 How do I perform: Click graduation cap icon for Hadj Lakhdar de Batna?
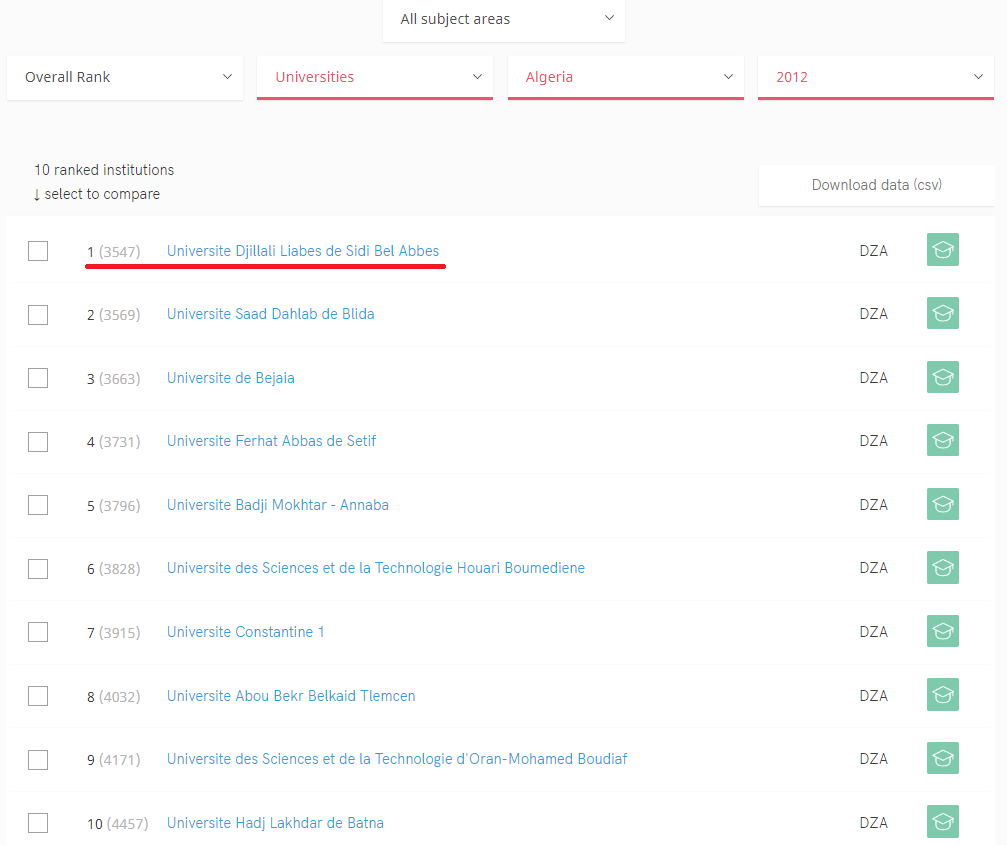(x=942, y=822)
